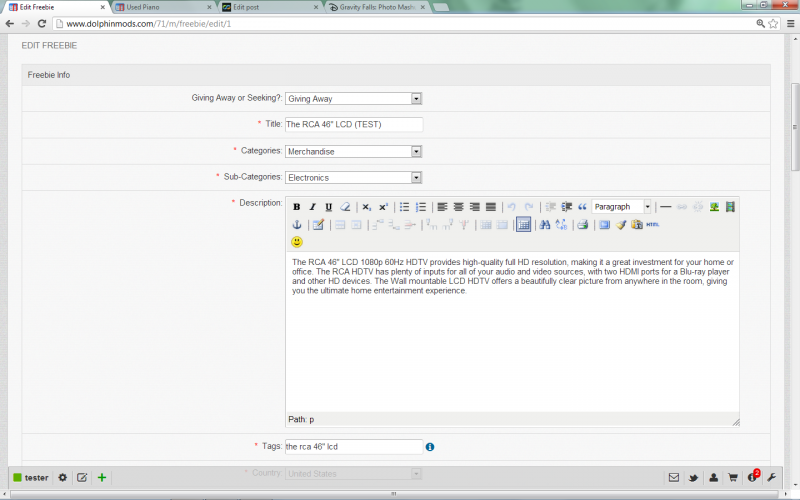Align description text left

tap(442, 207)
